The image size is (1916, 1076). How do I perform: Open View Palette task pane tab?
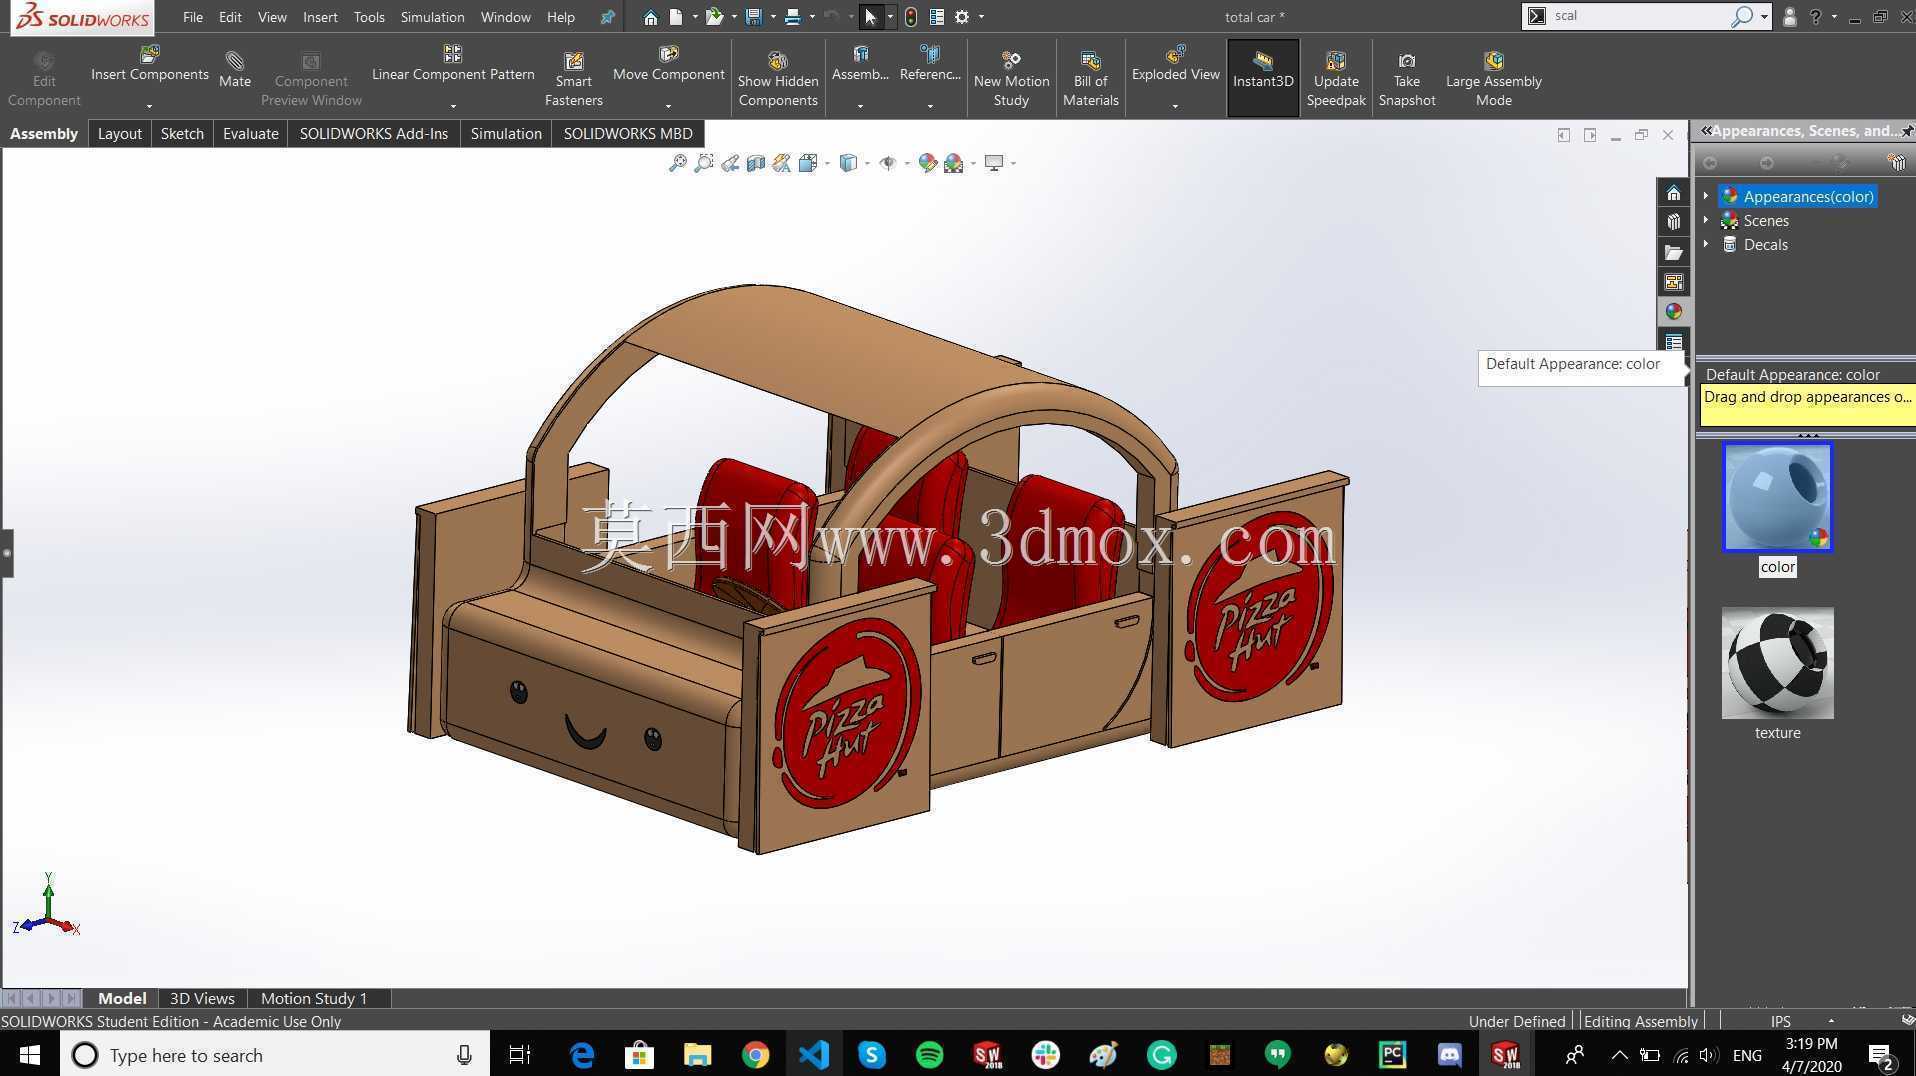point(1674,282)
